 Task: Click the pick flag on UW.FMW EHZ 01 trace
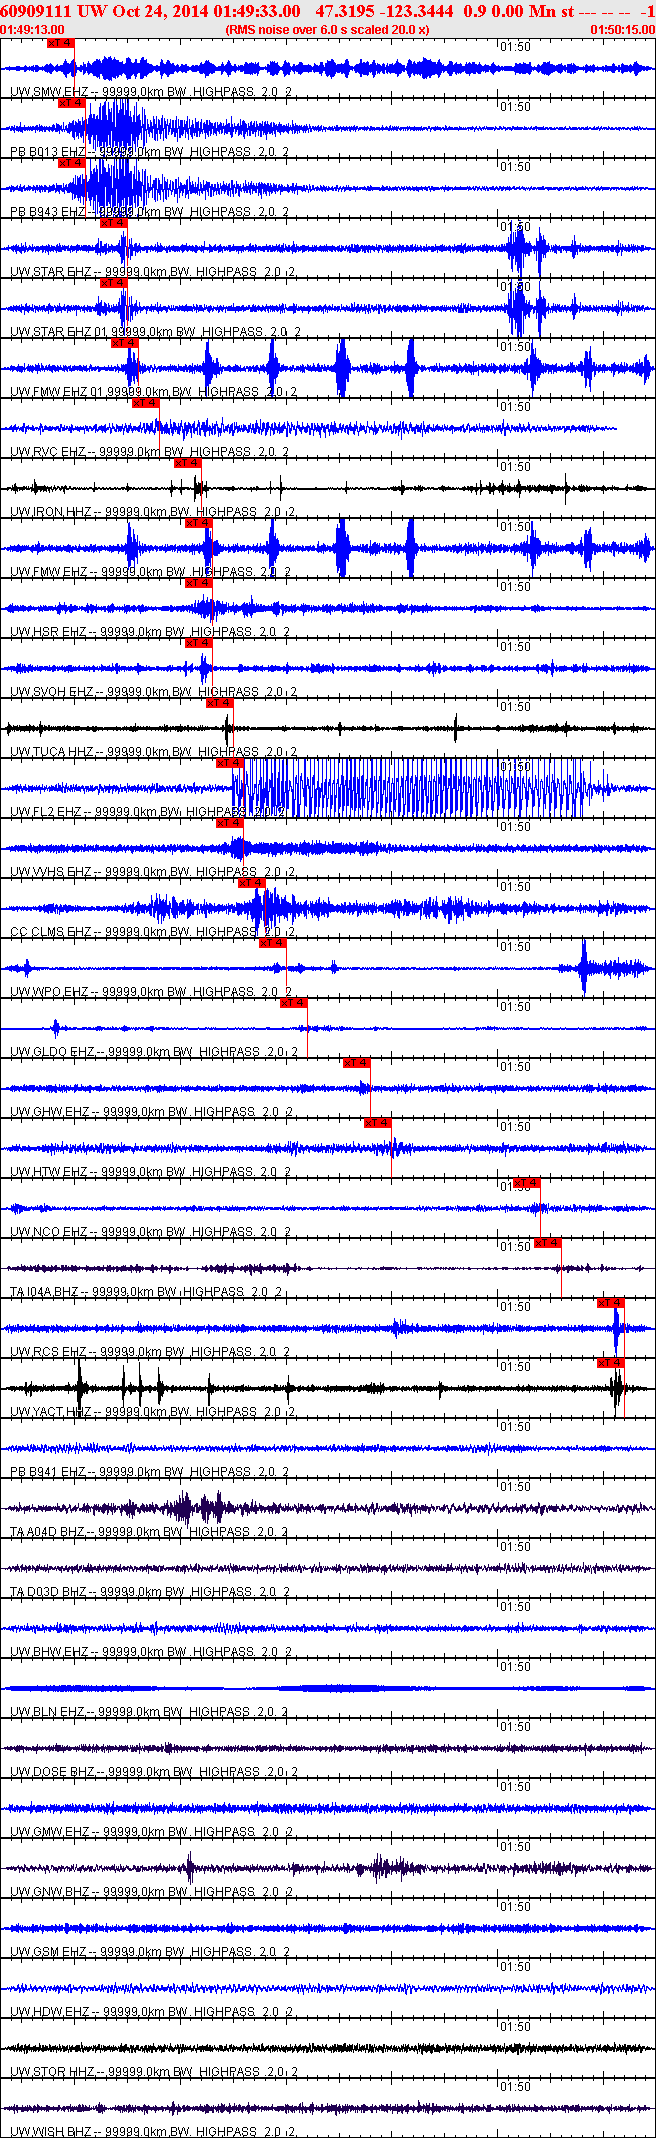coord(125,343)
